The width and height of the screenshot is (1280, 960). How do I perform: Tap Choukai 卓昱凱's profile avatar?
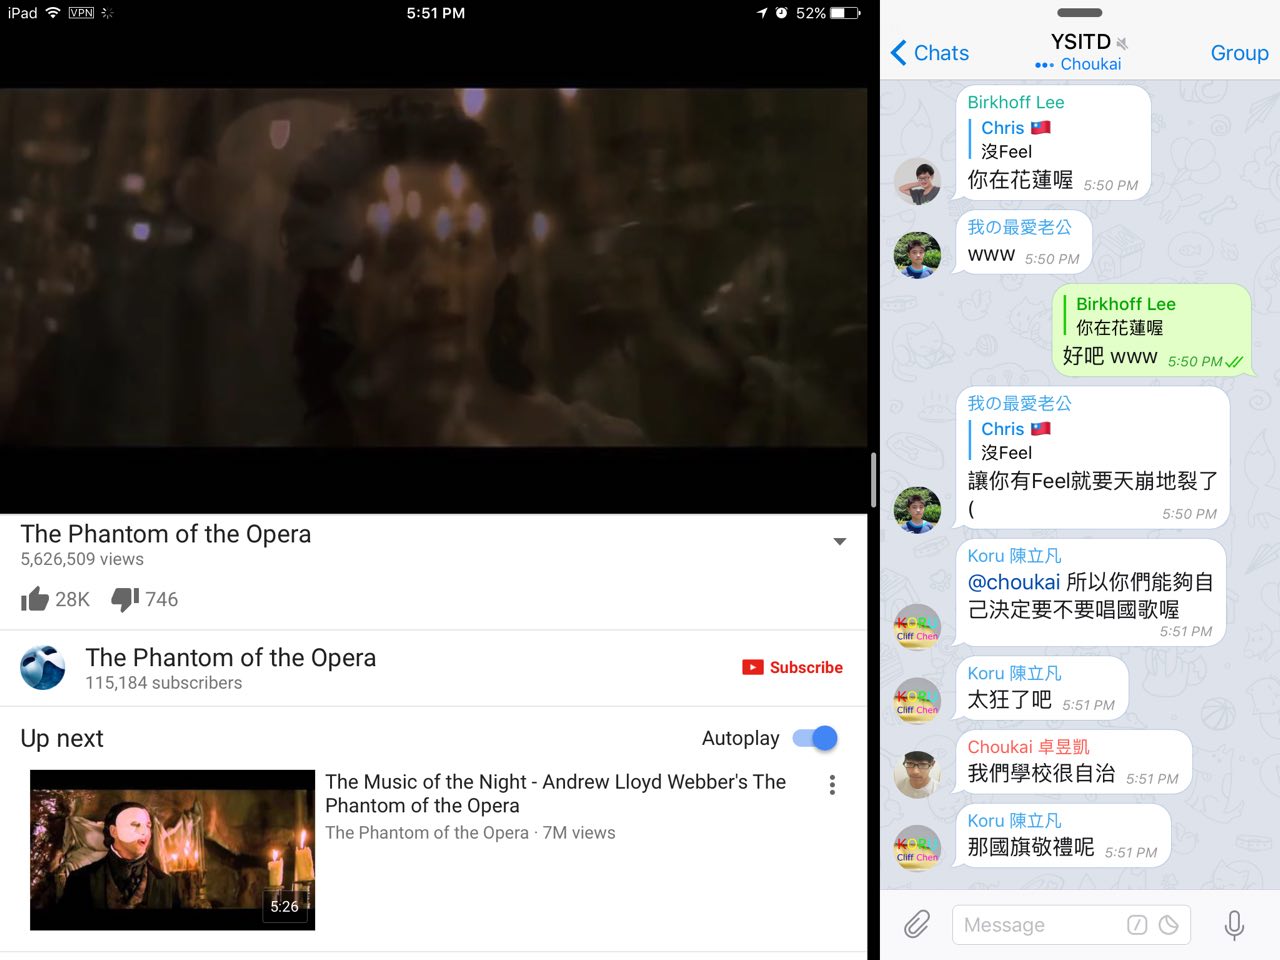(917, 774)
